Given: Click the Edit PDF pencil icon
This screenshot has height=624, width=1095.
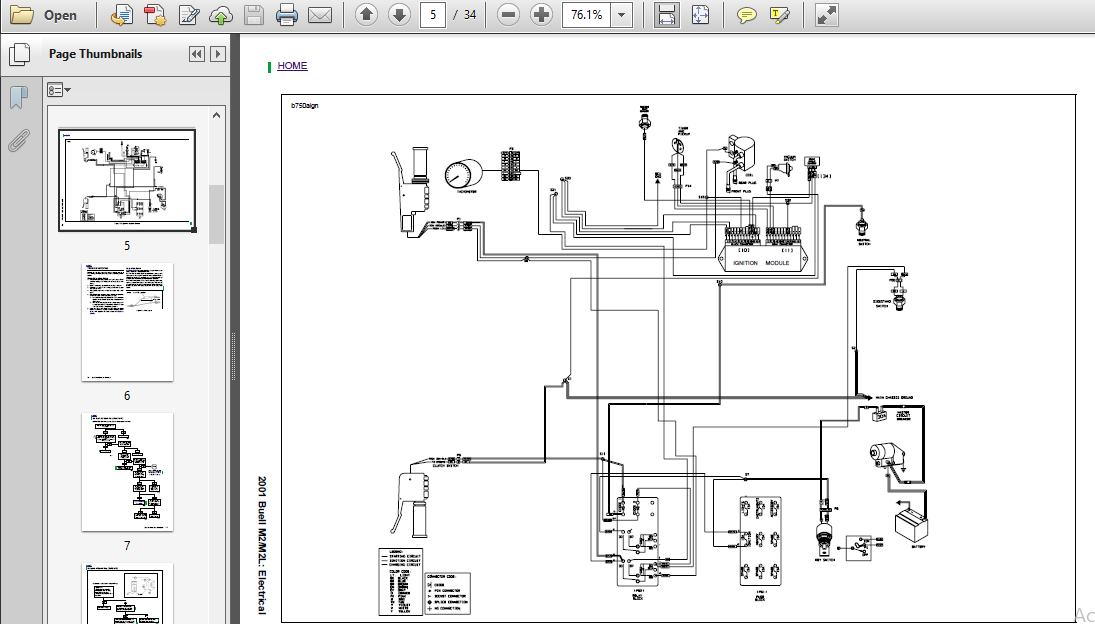Looking at the screenshot, I should pyautogui.click(x=189, y=15).
